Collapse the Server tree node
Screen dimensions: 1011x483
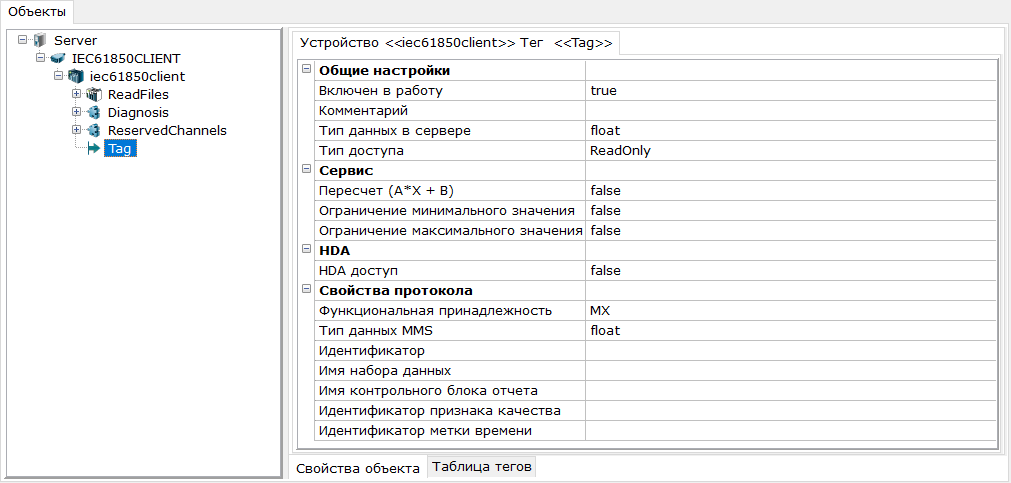point(23,40)
